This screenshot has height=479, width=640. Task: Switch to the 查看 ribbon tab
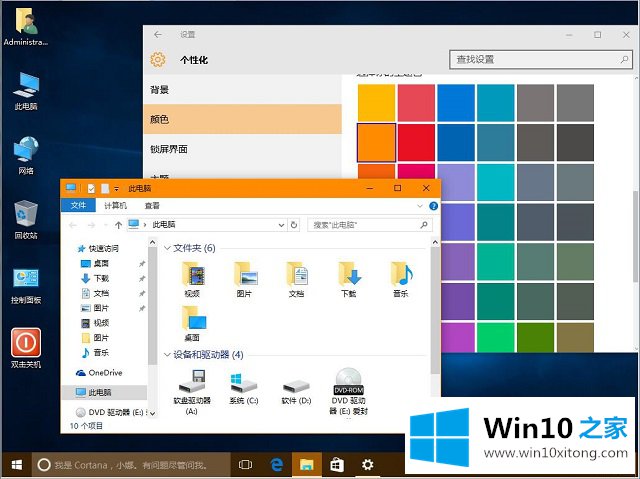tap(152, 205)
